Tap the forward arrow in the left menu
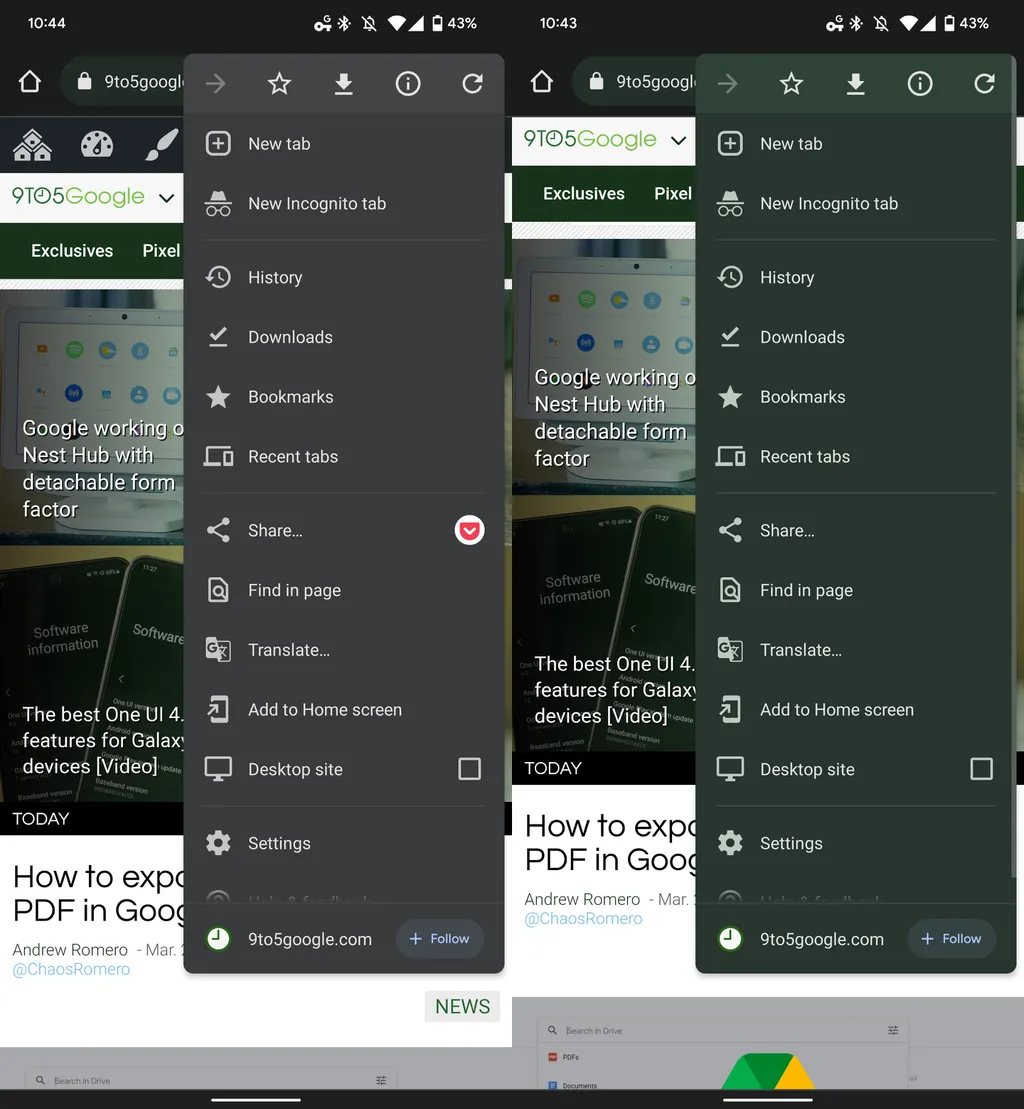 coord(216,84)
